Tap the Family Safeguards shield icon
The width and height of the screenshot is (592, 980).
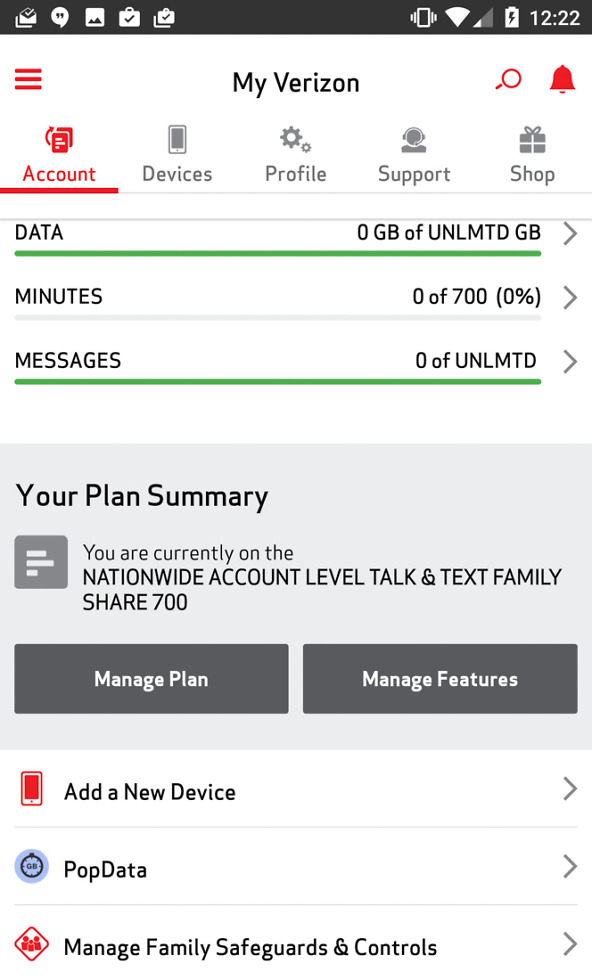[30, 944]
